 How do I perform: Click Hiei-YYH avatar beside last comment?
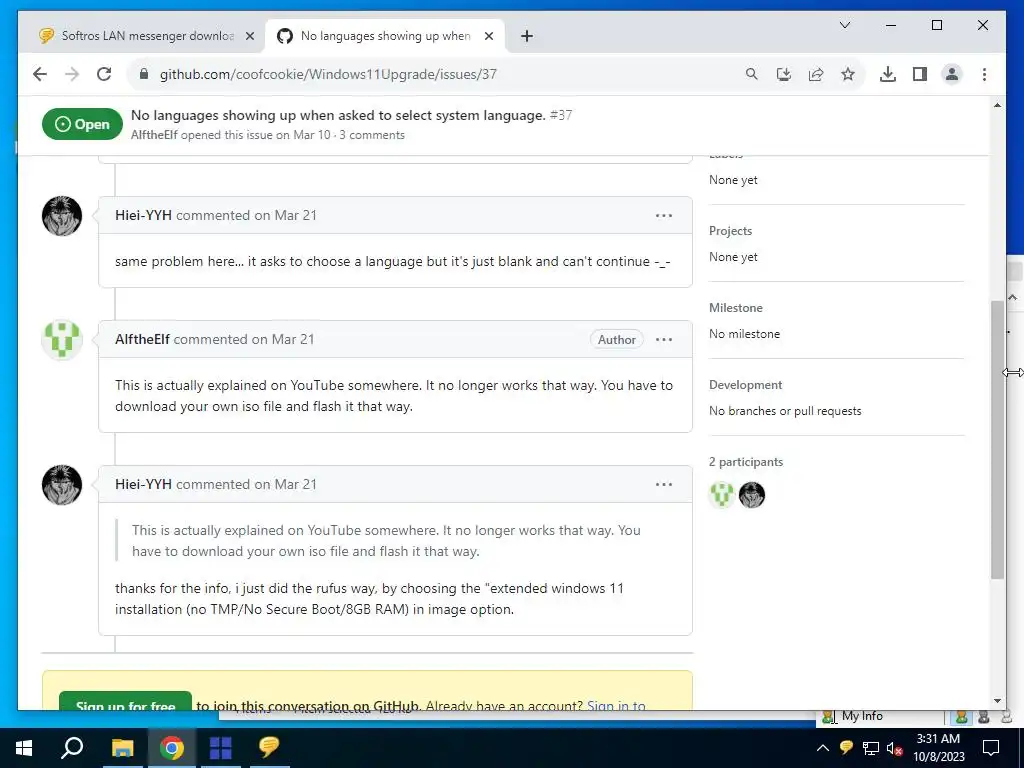coord(62,485)
